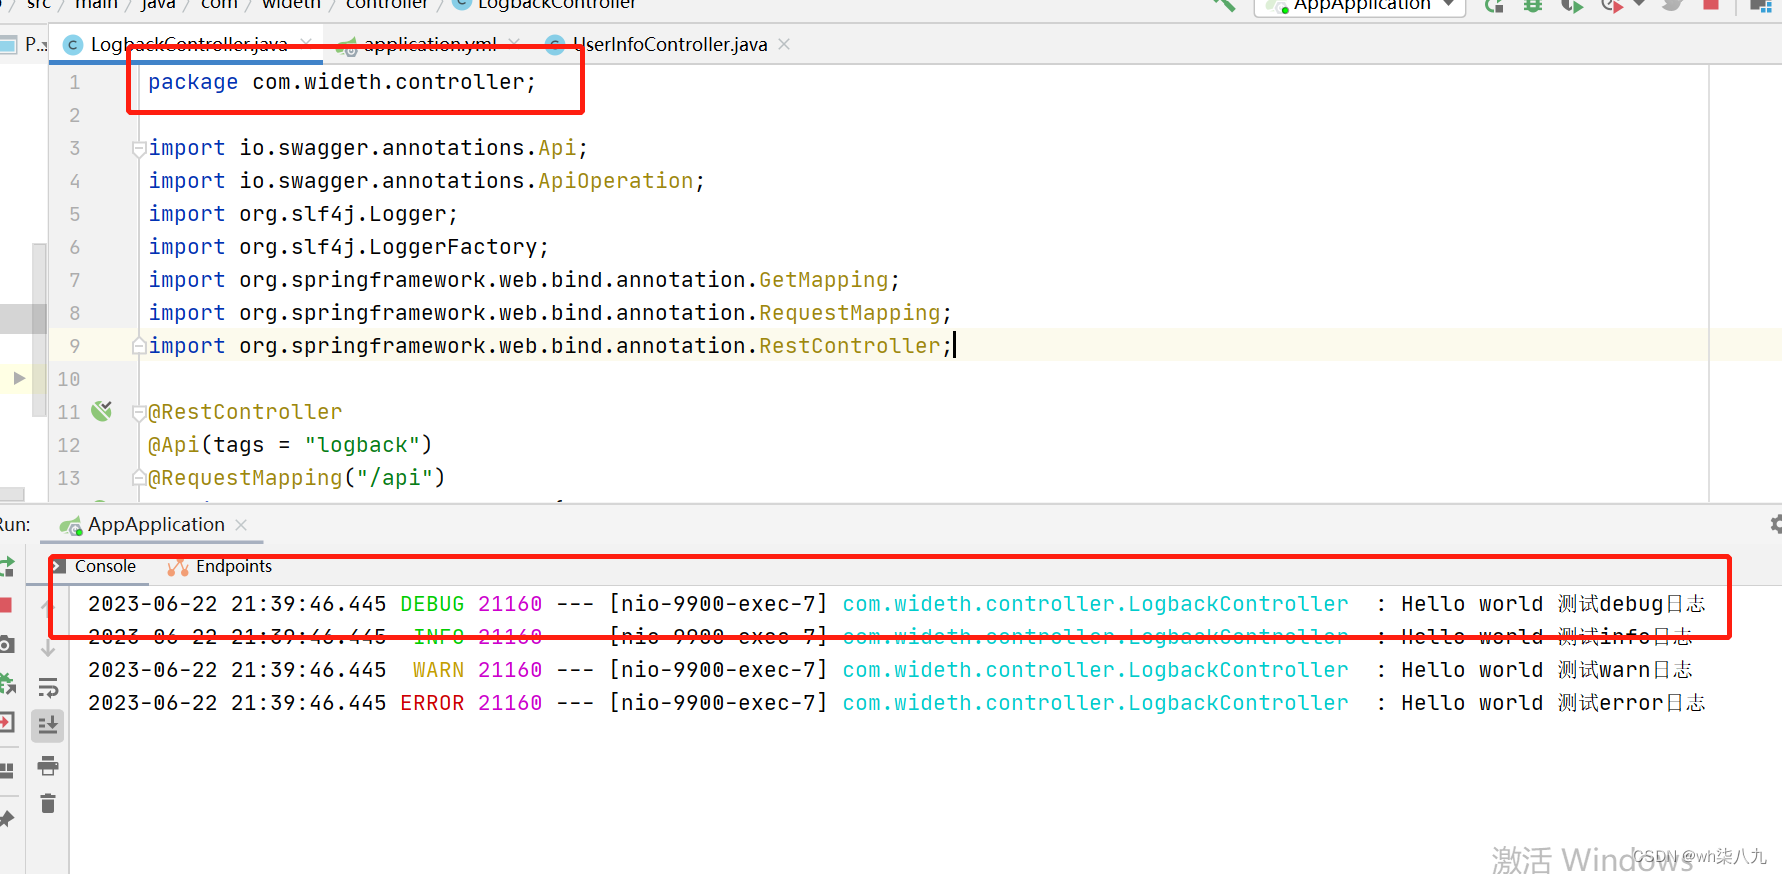
Task: Collapse the import block at line 3
Action: [x=139, y=148]
